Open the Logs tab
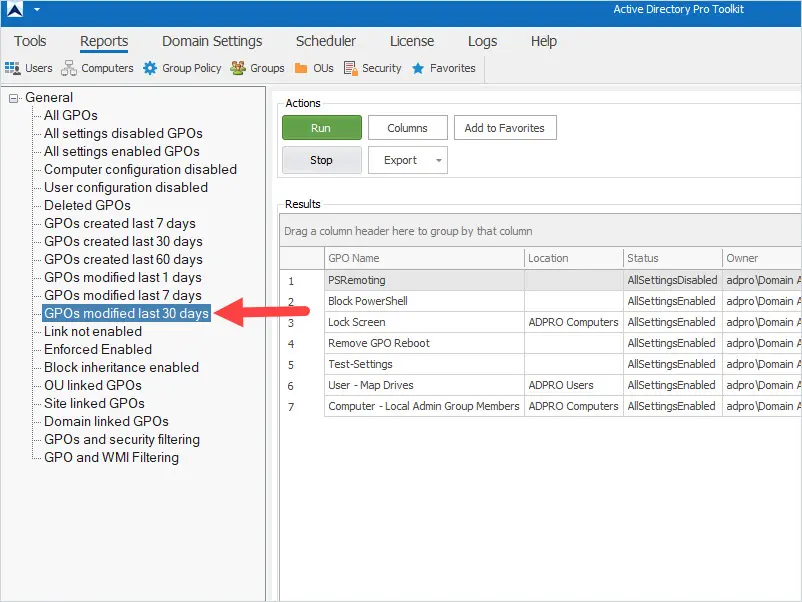Screen dimensions: 802x602 [x=482, y=41]
